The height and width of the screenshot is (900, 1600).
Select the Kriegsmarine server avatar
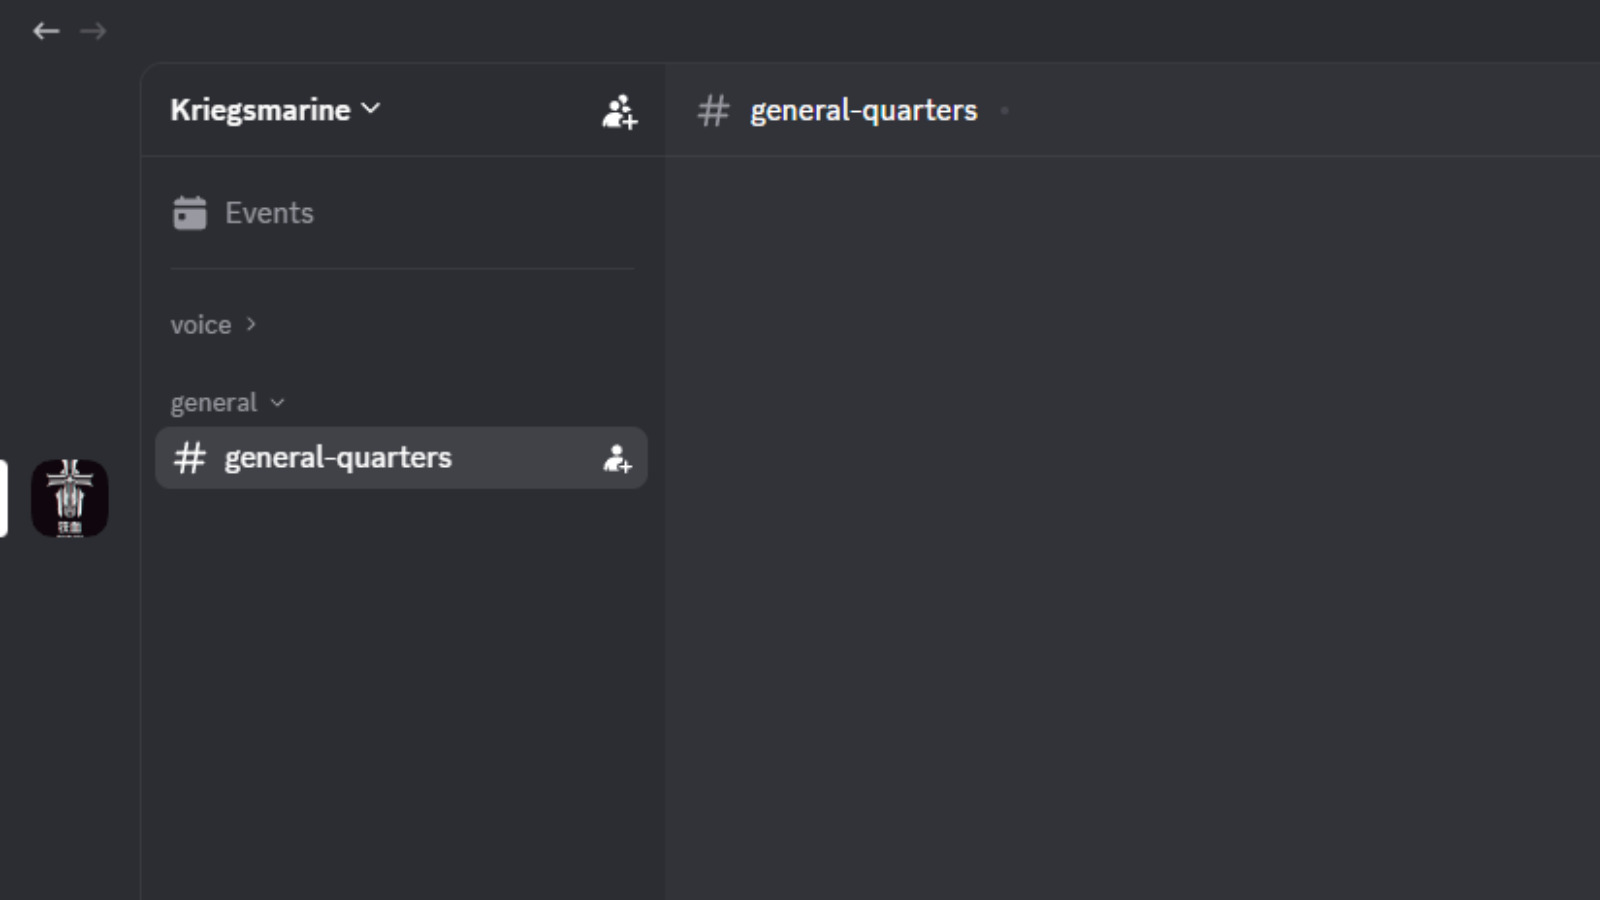[x=69, y=498]
